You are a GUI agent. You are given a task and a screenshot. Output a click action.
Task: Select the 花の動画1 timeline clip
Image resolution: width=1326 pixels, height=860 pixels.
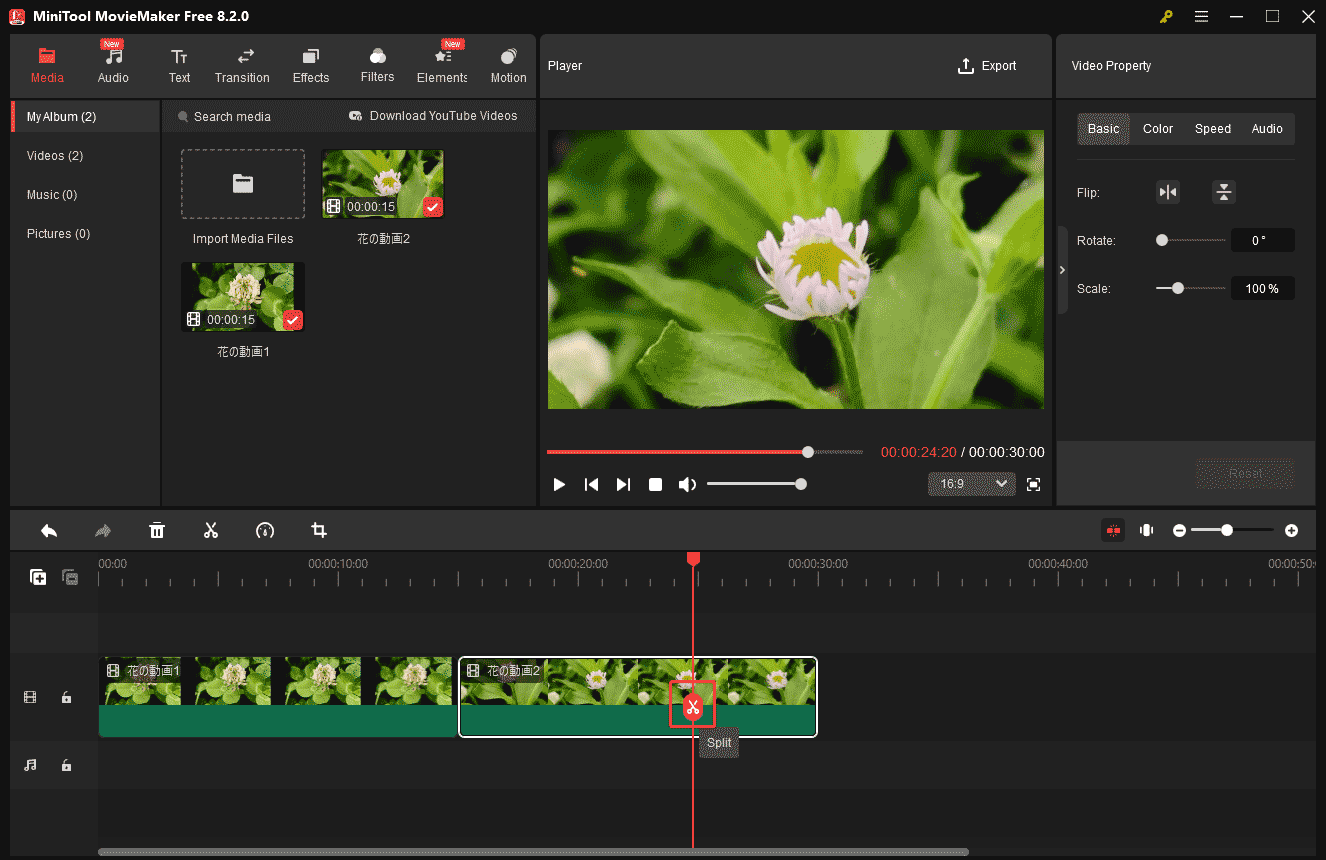[277, 697]
